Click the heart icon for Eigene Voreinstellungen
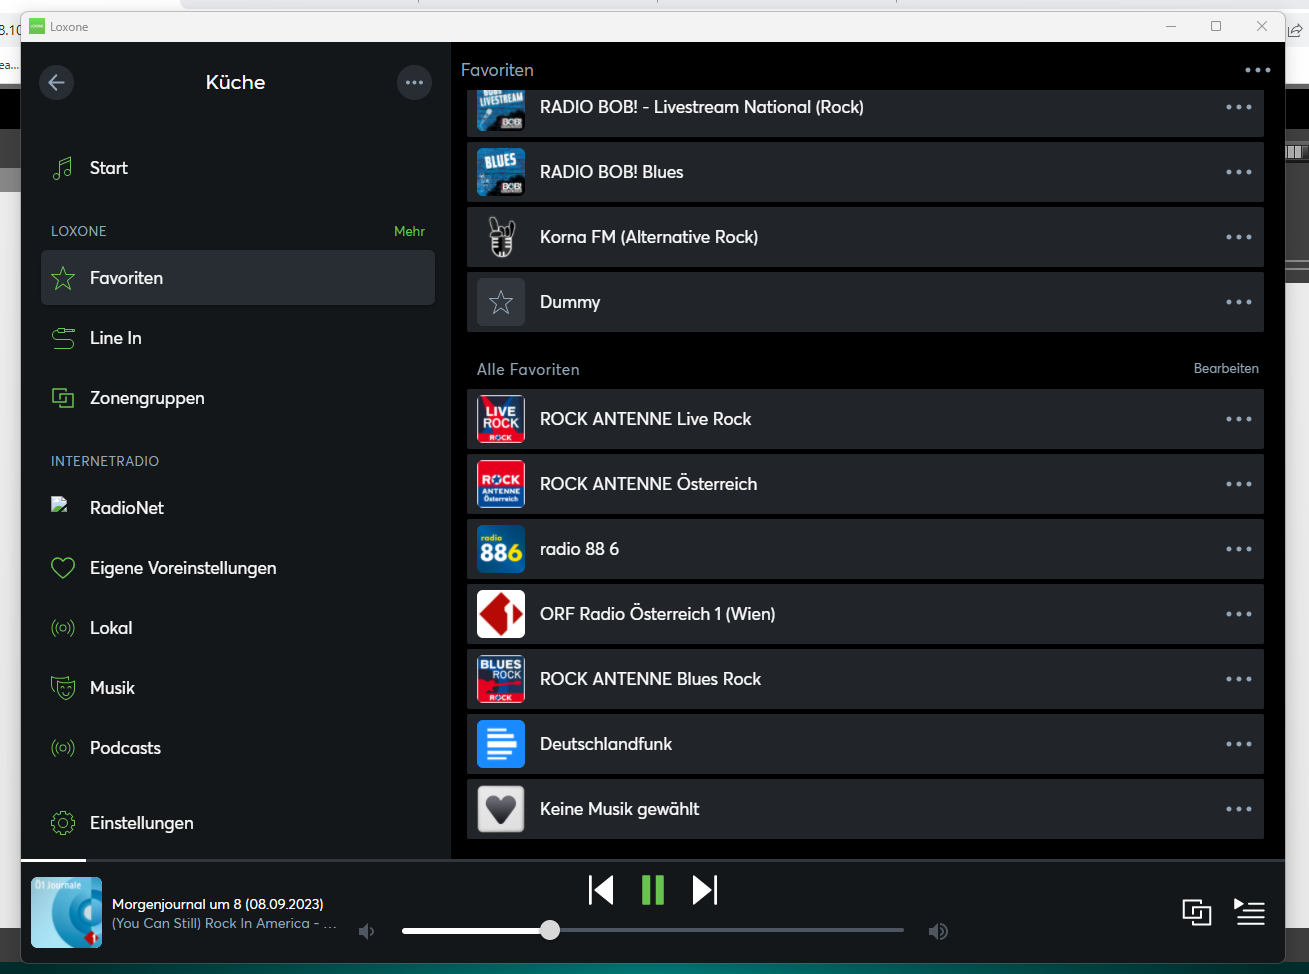1309x974 pixels. pos(63,568)
